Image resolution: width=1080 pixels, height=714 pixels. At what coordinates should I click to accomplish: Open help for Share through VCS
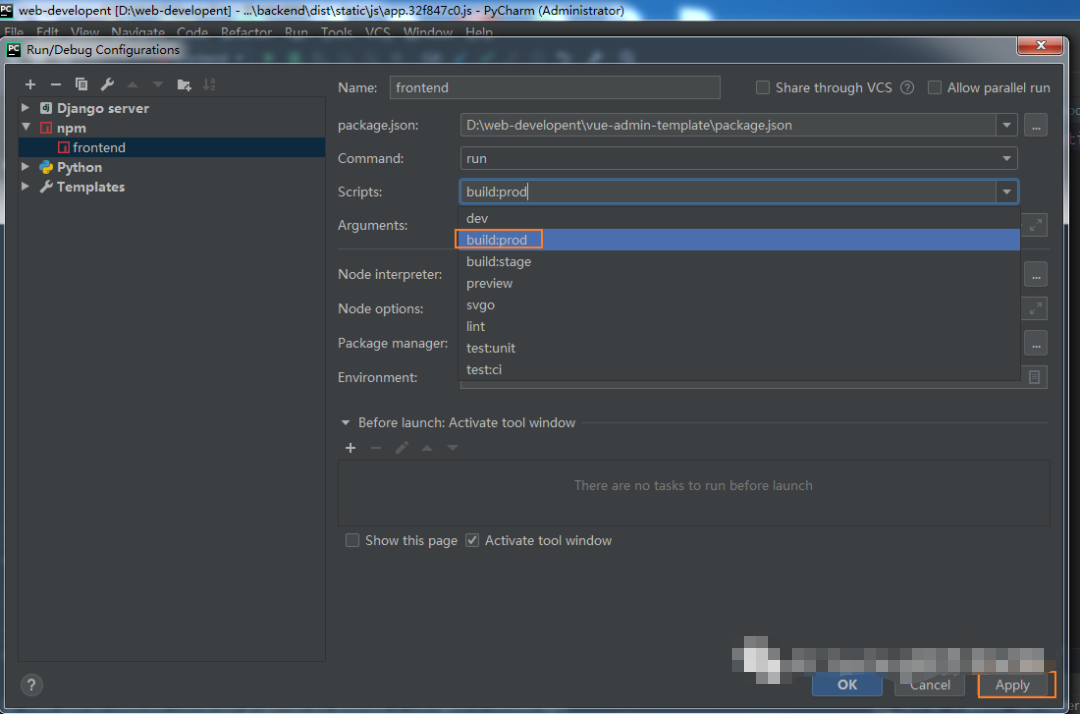click(907, 87)
